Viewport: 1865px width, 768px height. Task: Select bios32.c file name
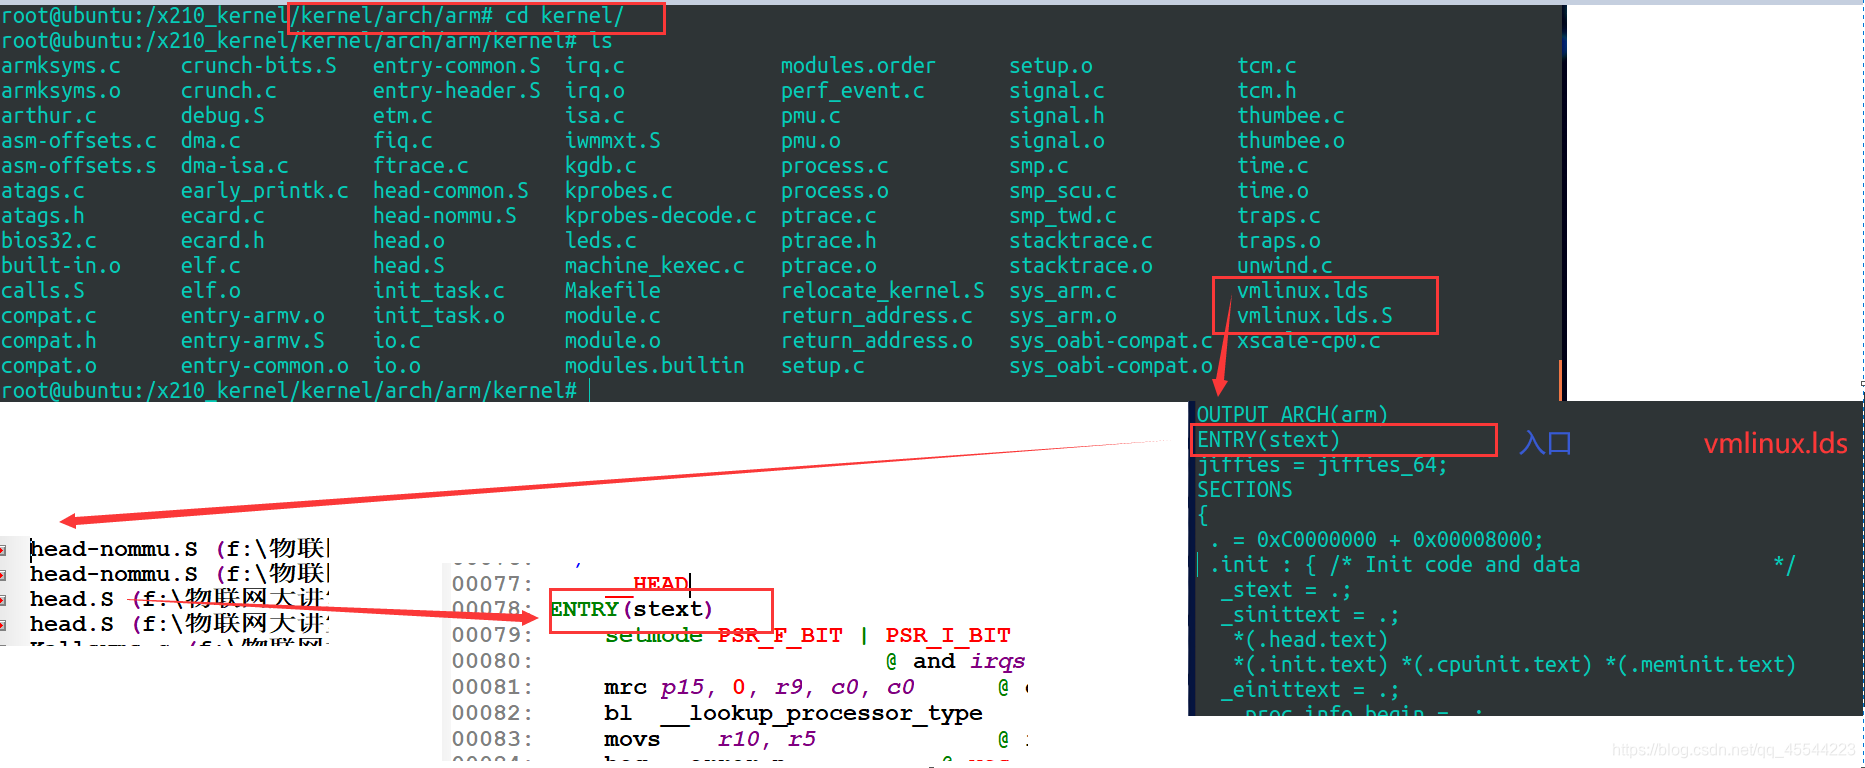pyautogui.click(x=49, y=241)
